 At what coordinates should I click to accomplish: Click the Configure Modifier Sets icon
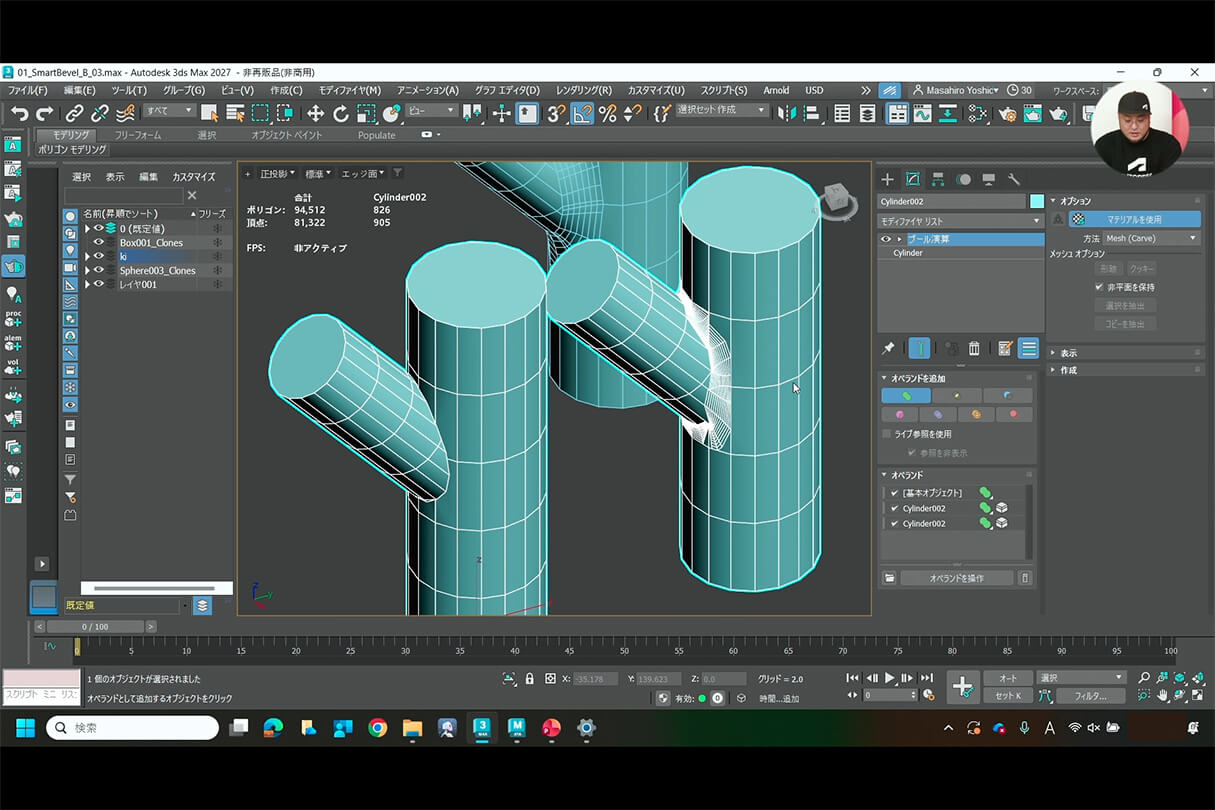click(1005, 348)
